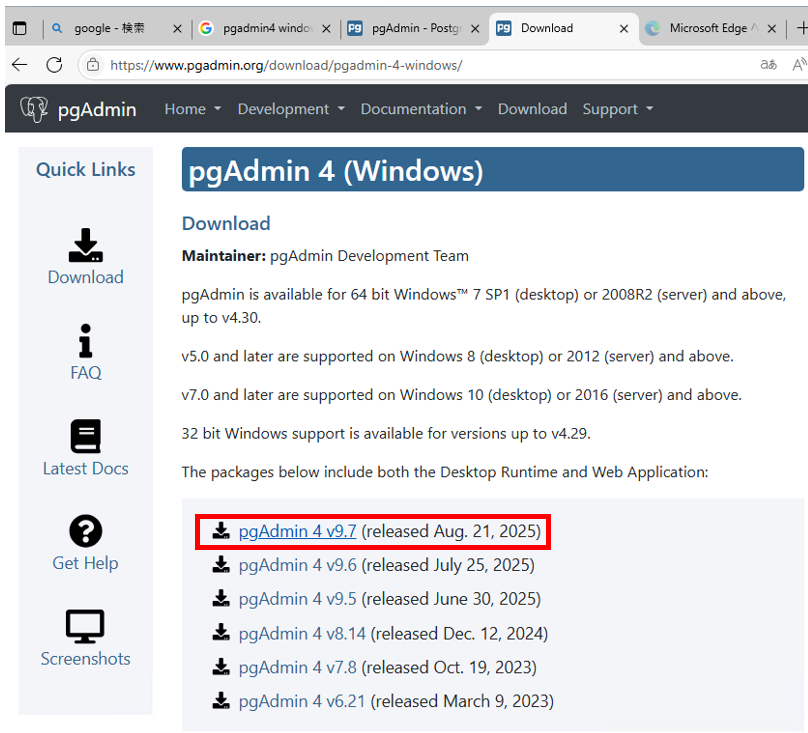Open the tab actions menu icon
This screenshot has width=808, height=733.
tap(20, 28)
